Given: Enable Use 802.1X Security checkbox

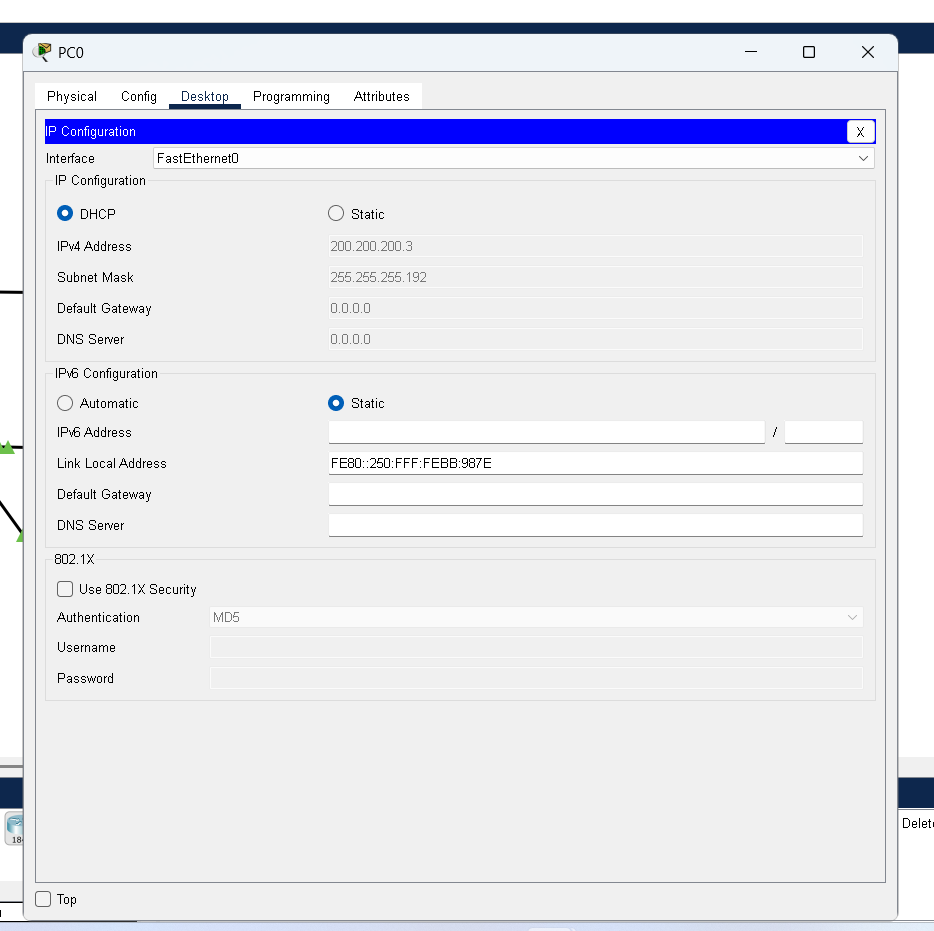Looking at the screenshot, I should pyautogui.click(x=66, y=589).
